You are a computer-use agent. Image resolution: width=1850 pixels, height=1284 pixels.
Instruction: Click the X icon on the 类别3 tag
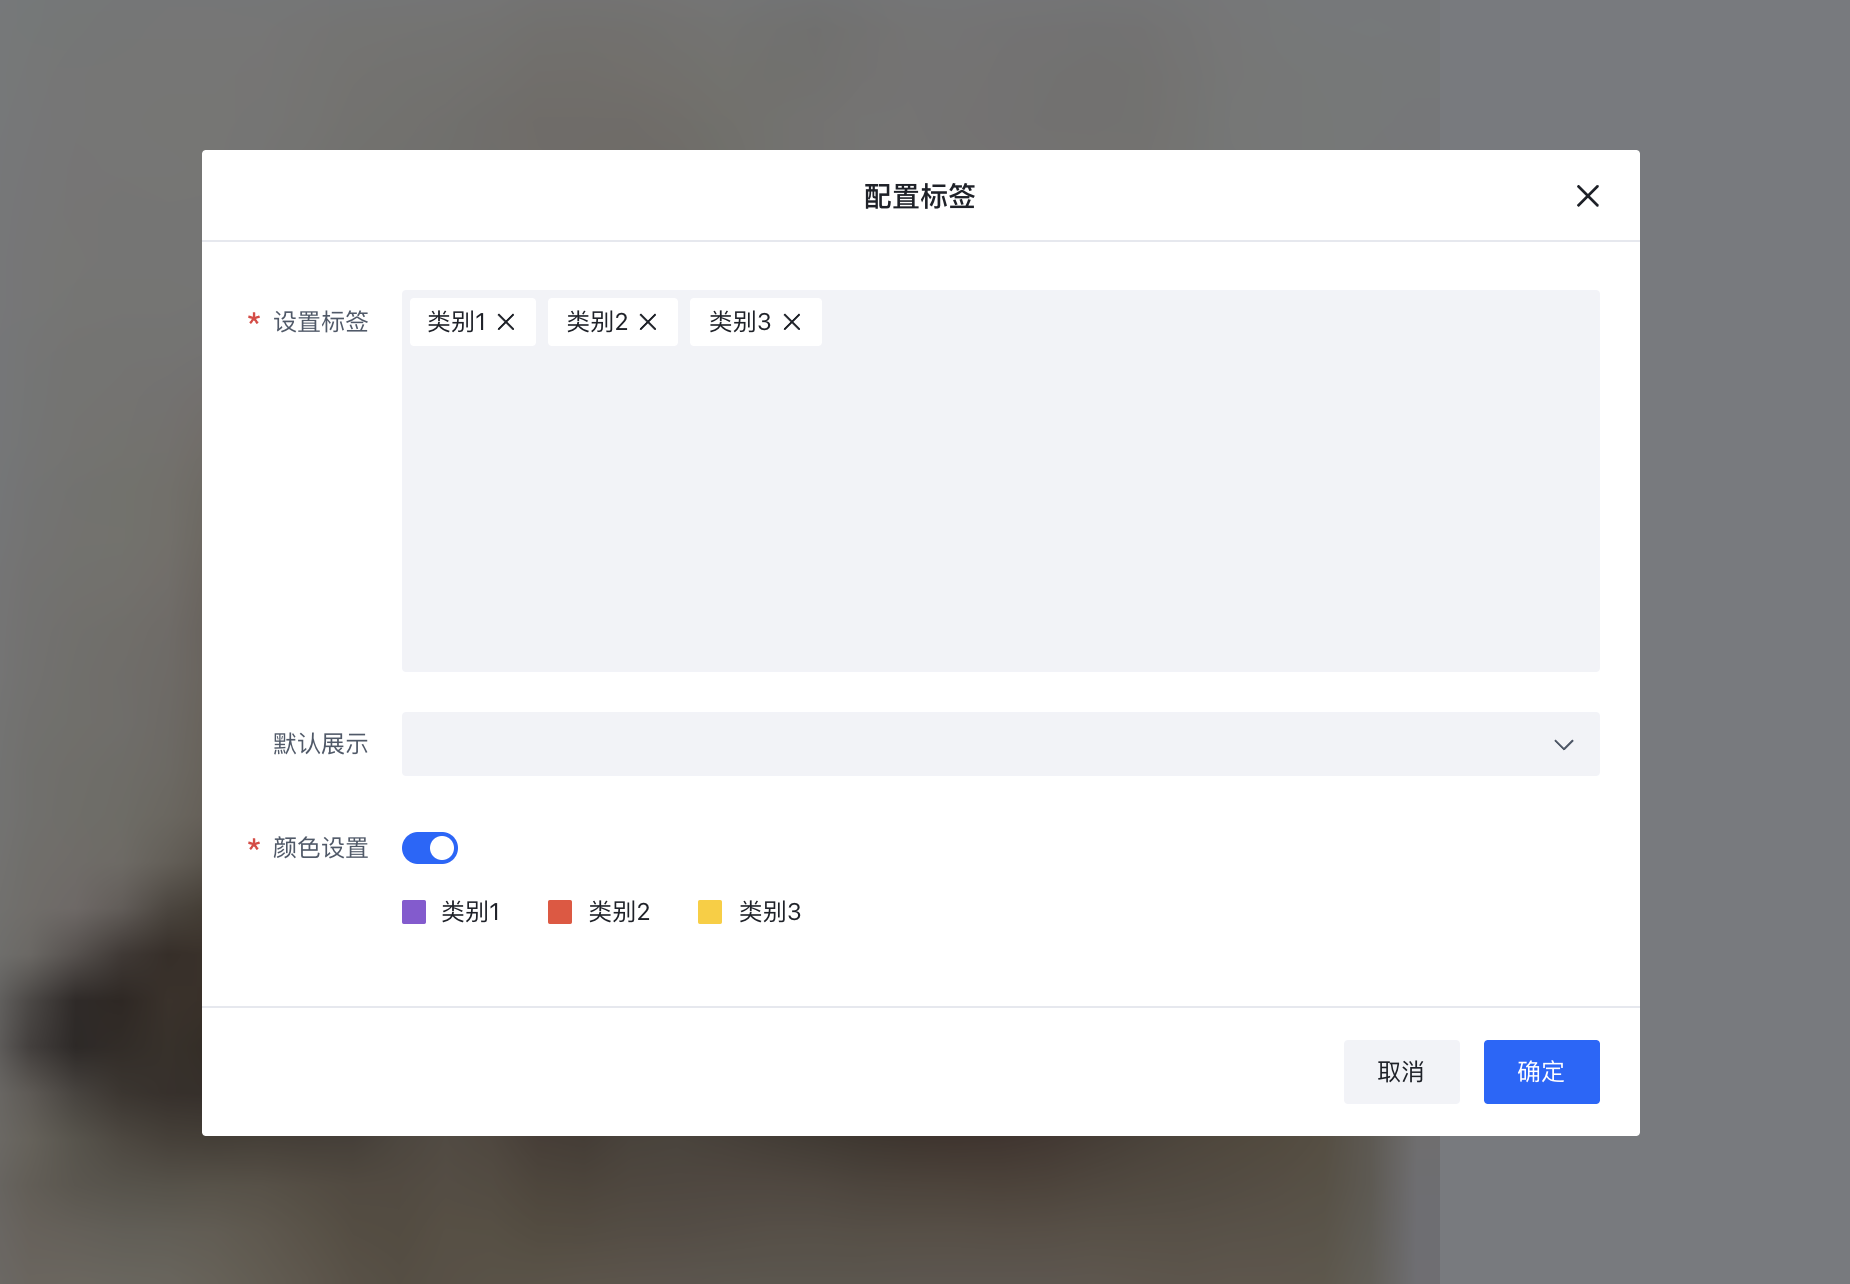click(x=792, y=322)
